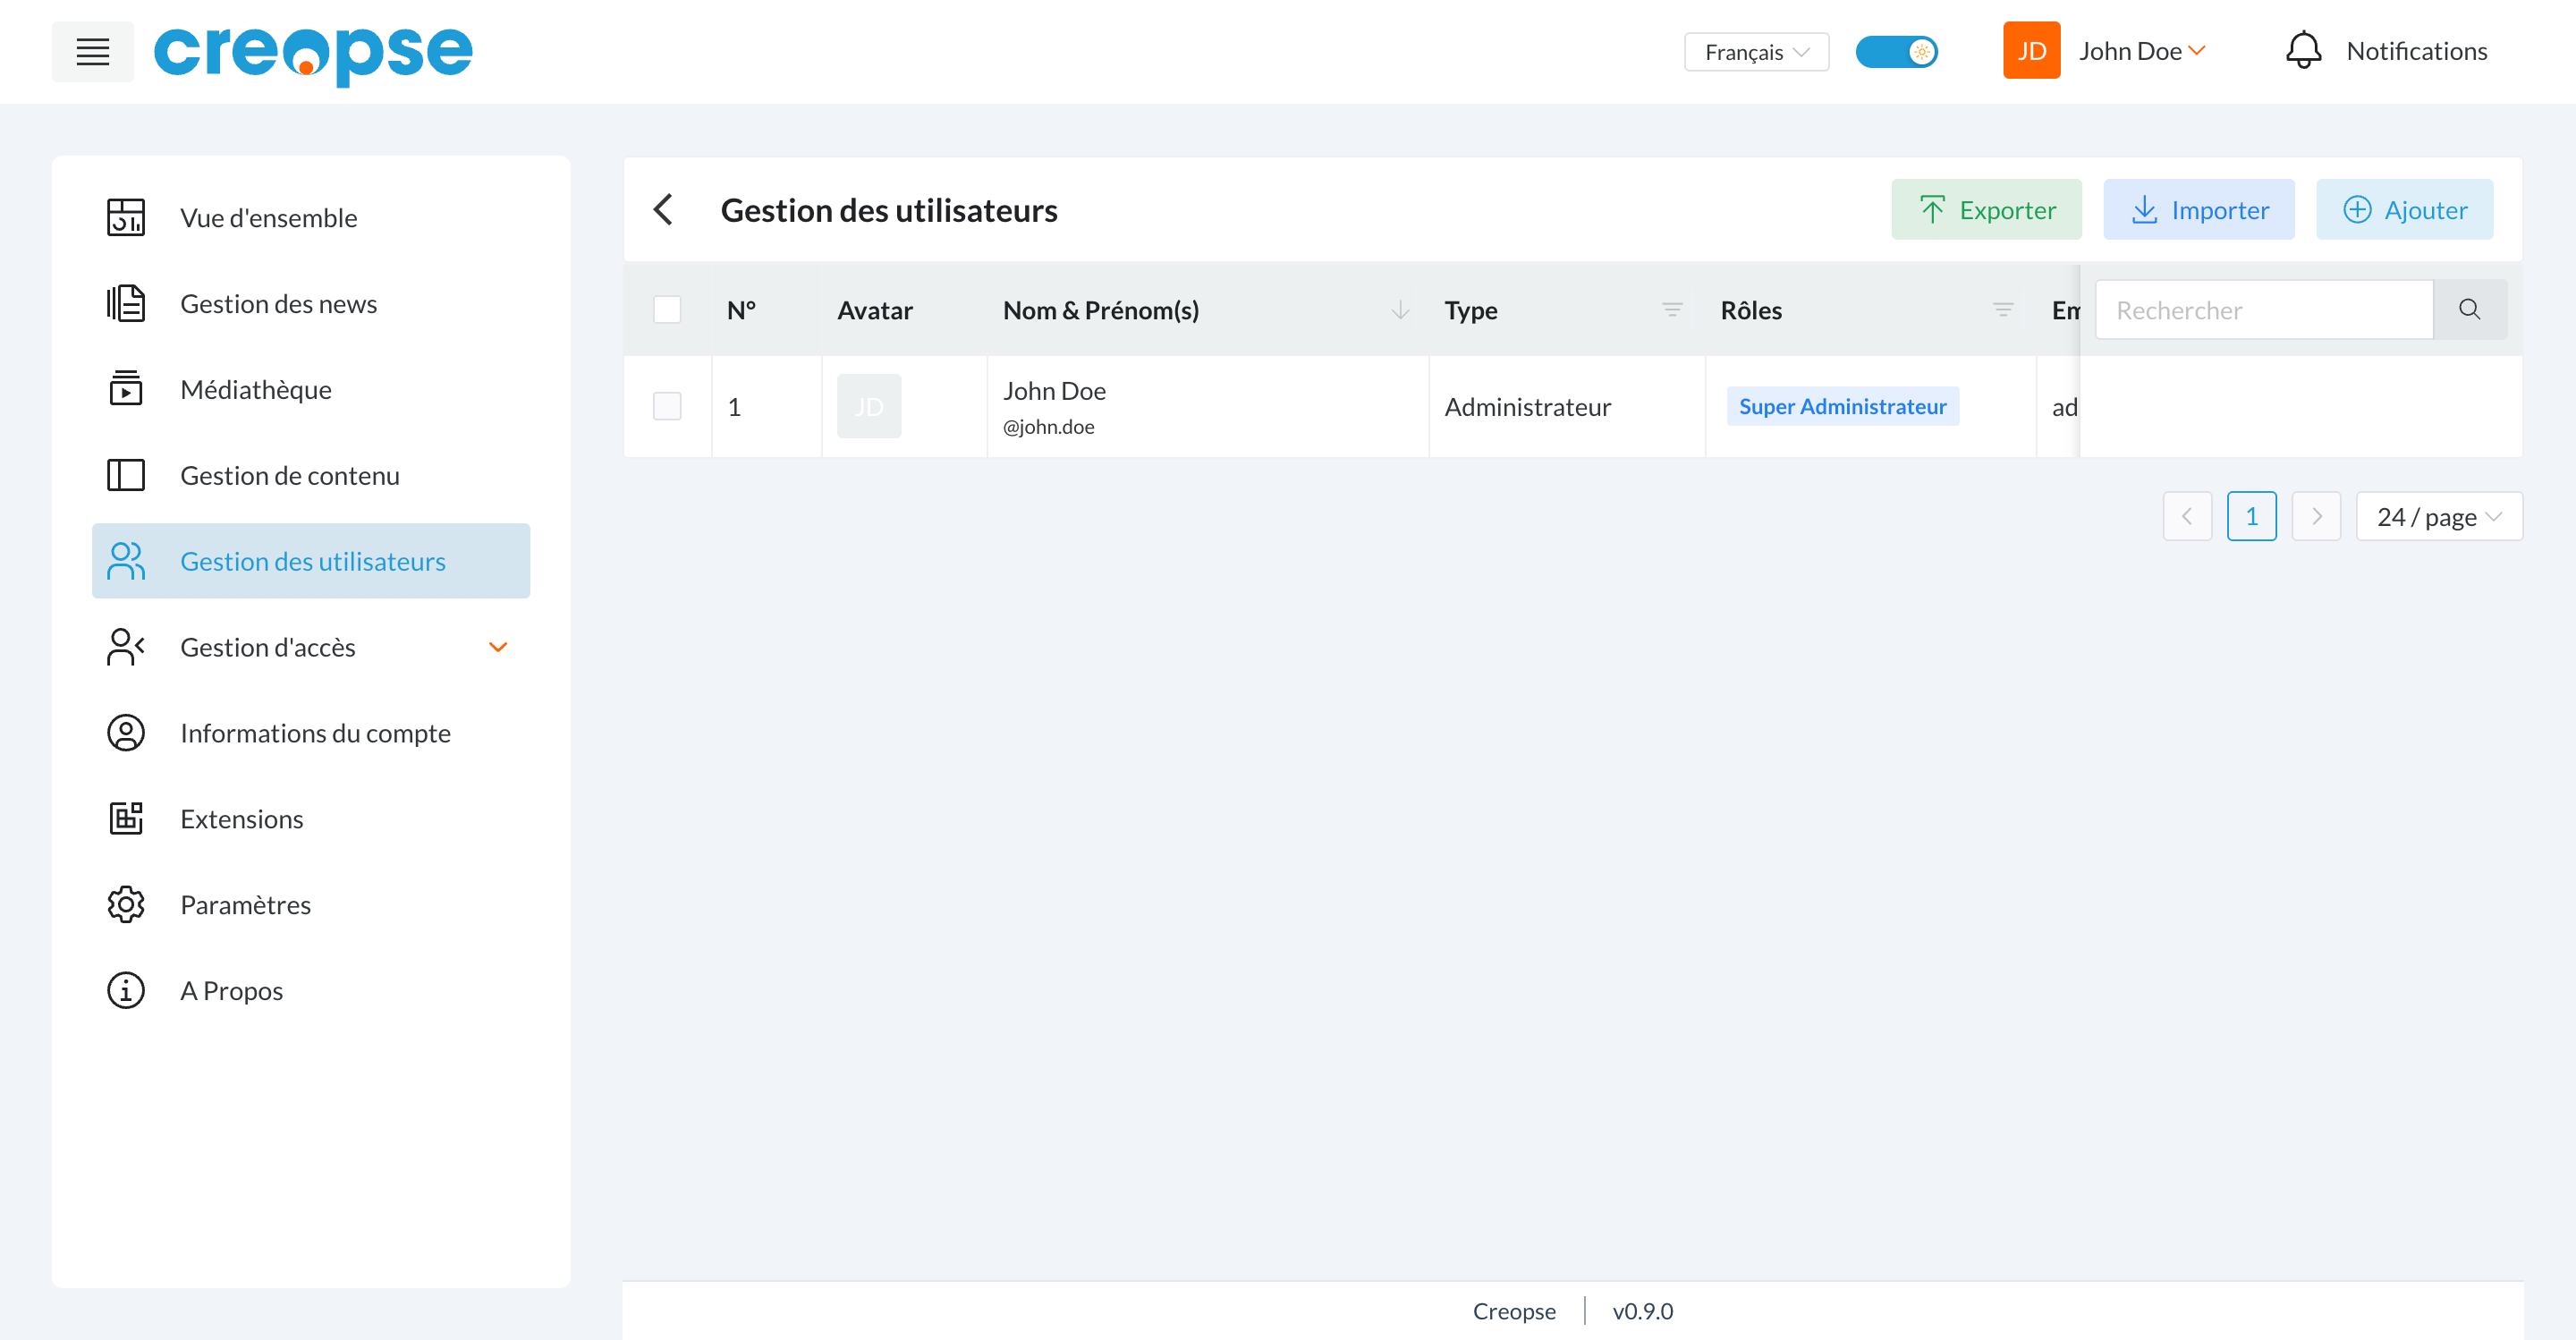Expand the Gestion d'accès orange chevron
The height and width of the screenshot is (1340, 2576).
click(x=498, y=647)
